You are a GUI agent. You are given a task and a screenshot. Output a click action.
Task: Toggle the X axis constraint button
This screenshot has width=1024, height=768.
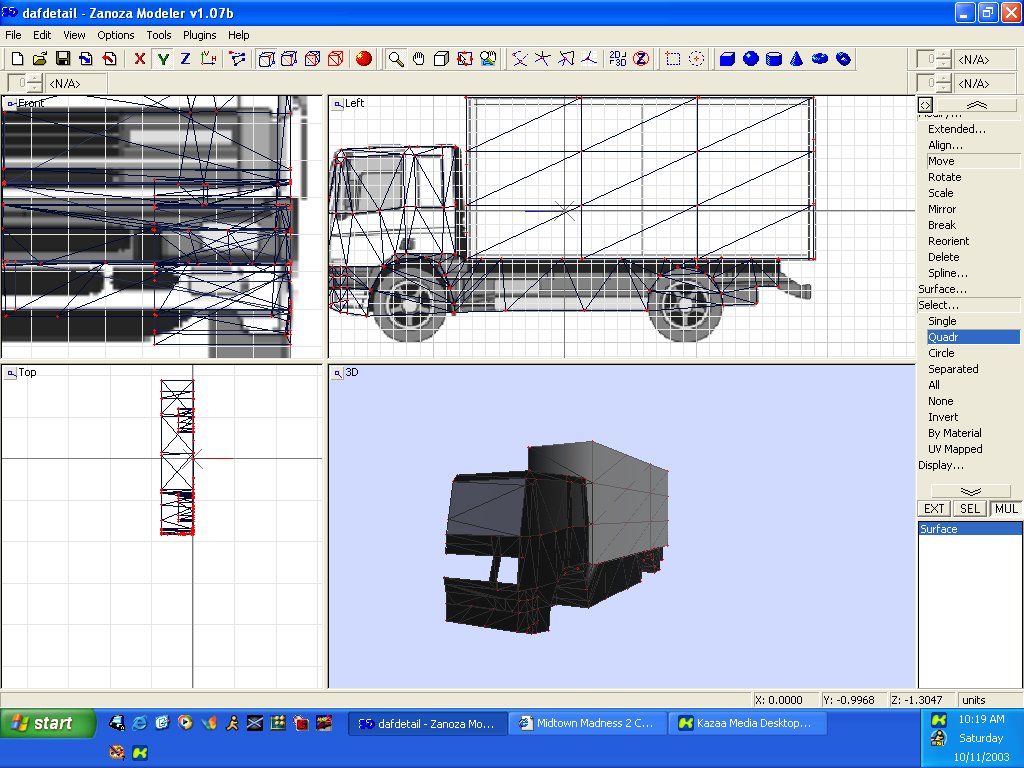(x=140, y=59)
